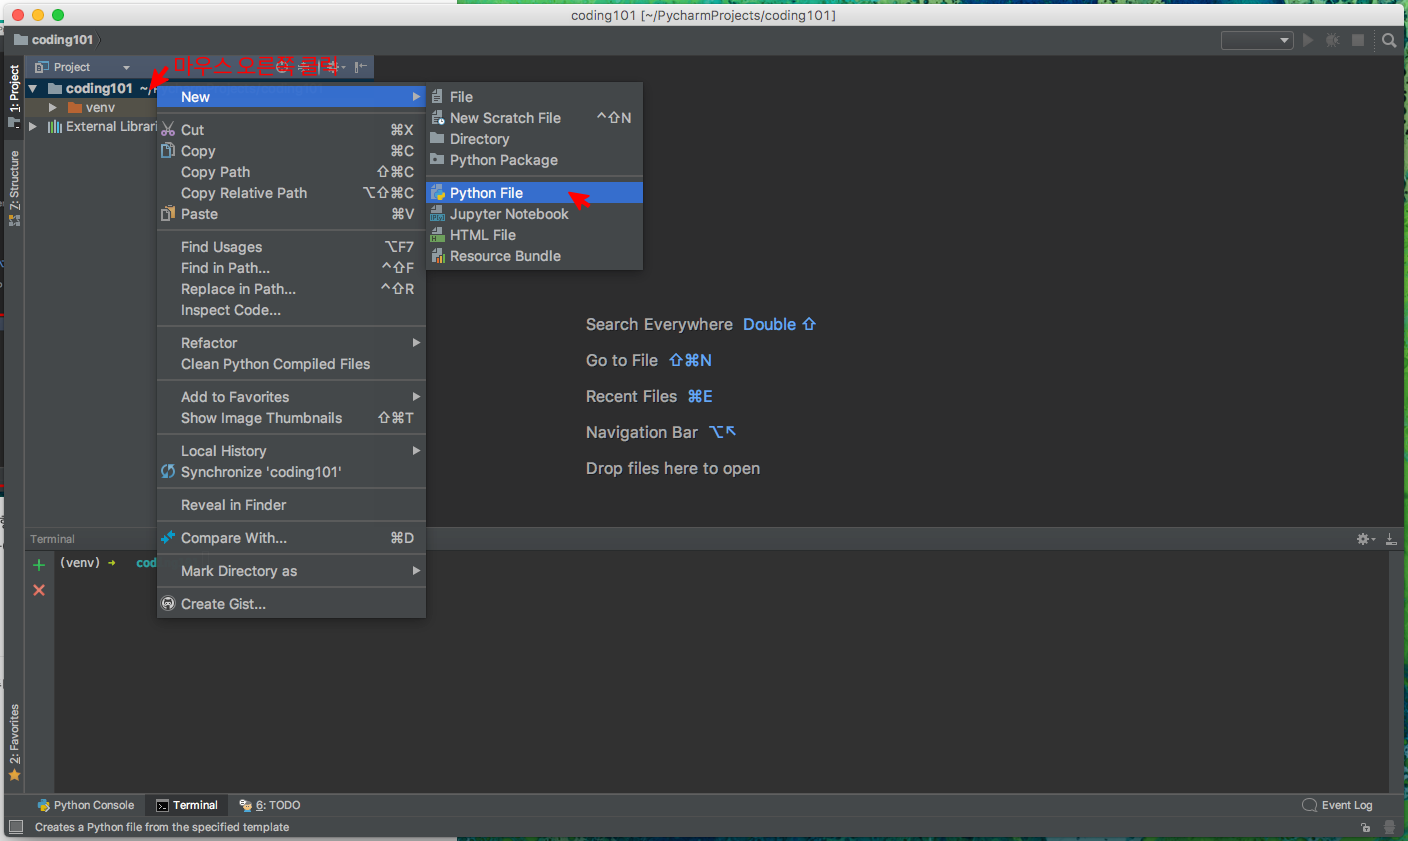Click the Search Everywhere magnifier icon
The height and width of the screenshot is (841, 1408).
(1389, 40)
